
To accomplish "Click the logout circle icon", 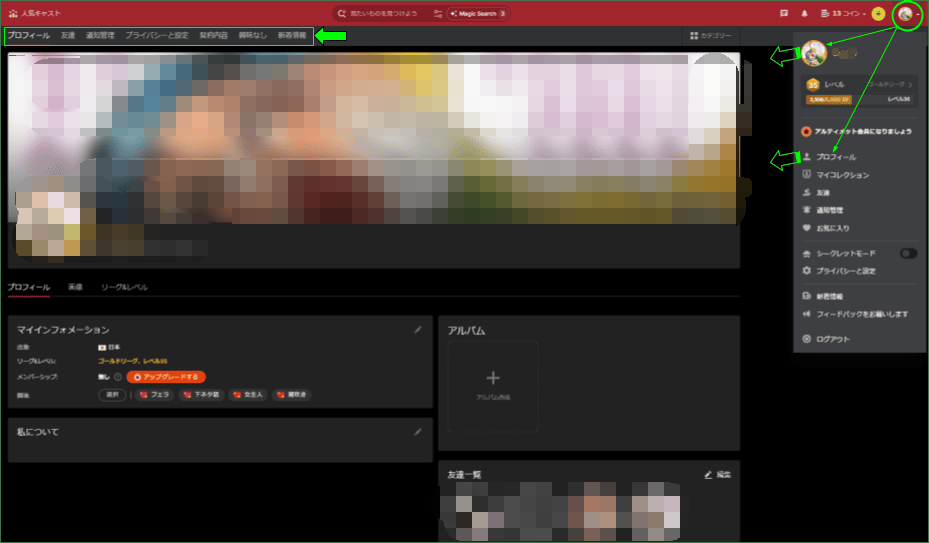I will click(x=806, y=339).
